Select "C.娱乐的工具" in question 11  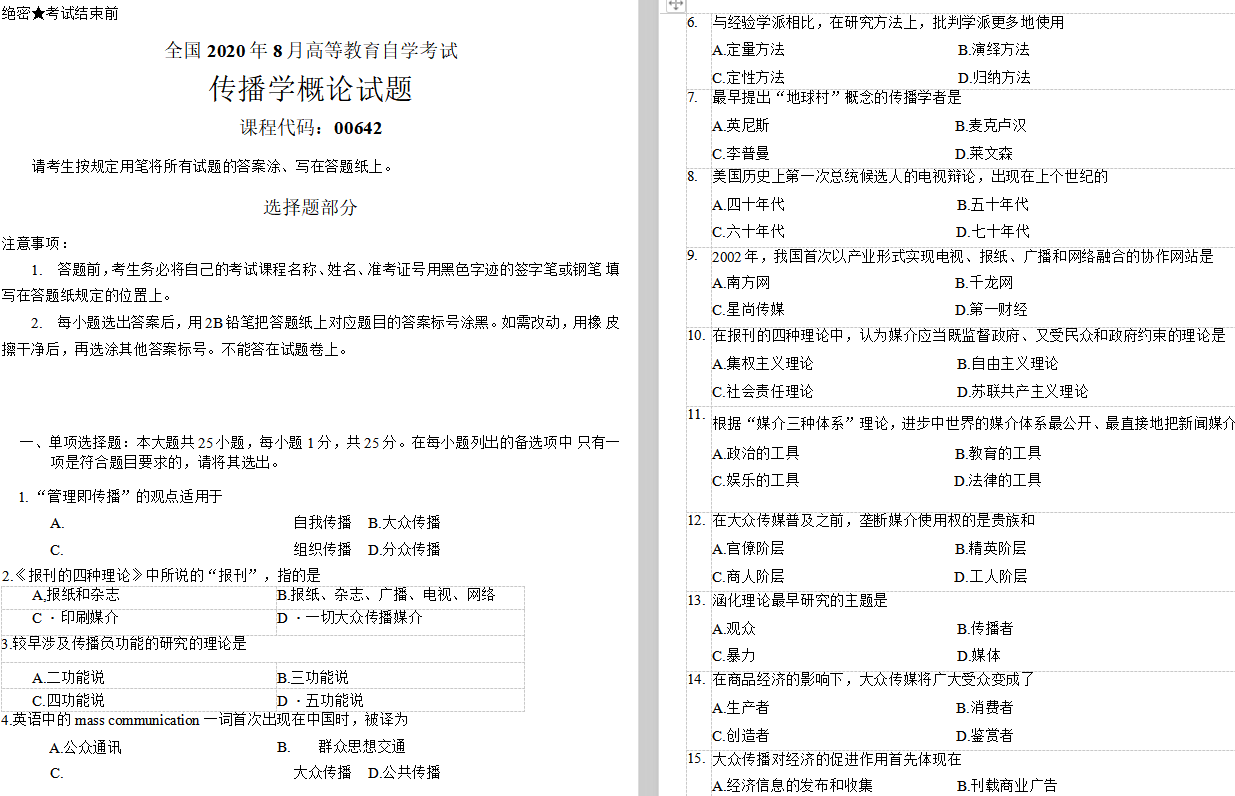pyautogui.click(x=756, y=481)
